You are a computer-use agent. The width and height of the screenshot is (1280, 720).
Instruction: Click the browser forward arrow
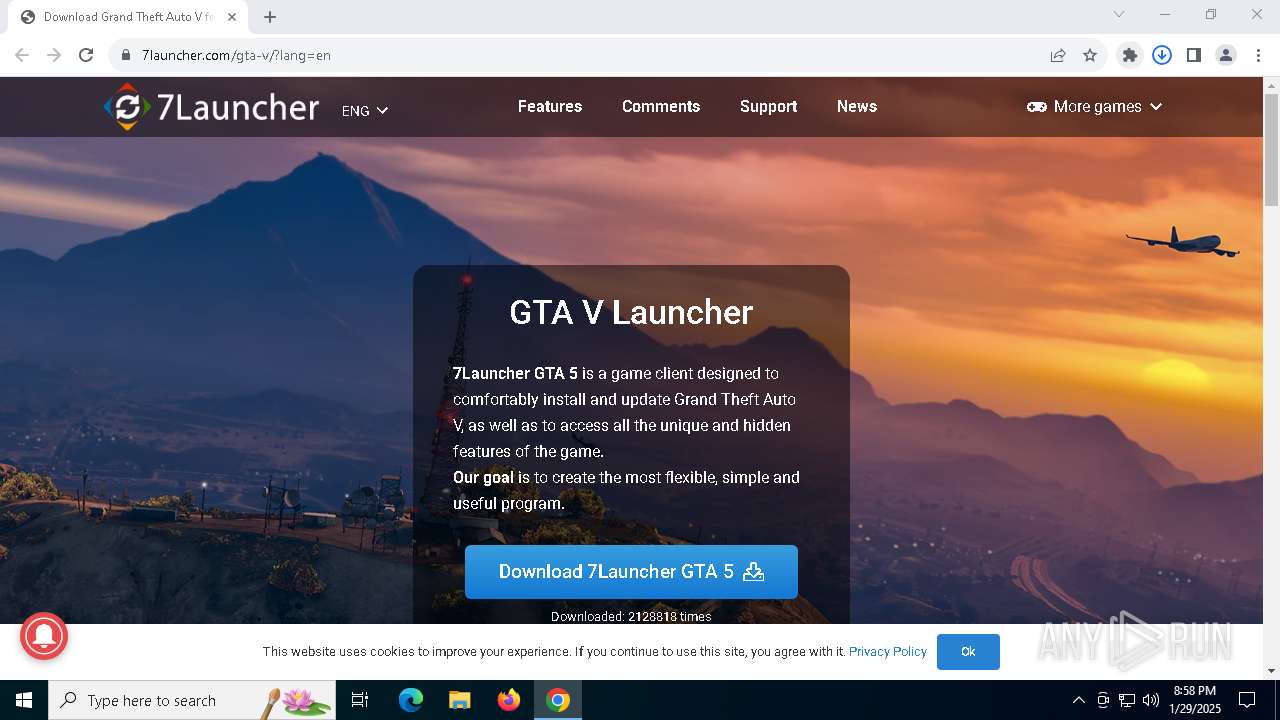point(54,55)
